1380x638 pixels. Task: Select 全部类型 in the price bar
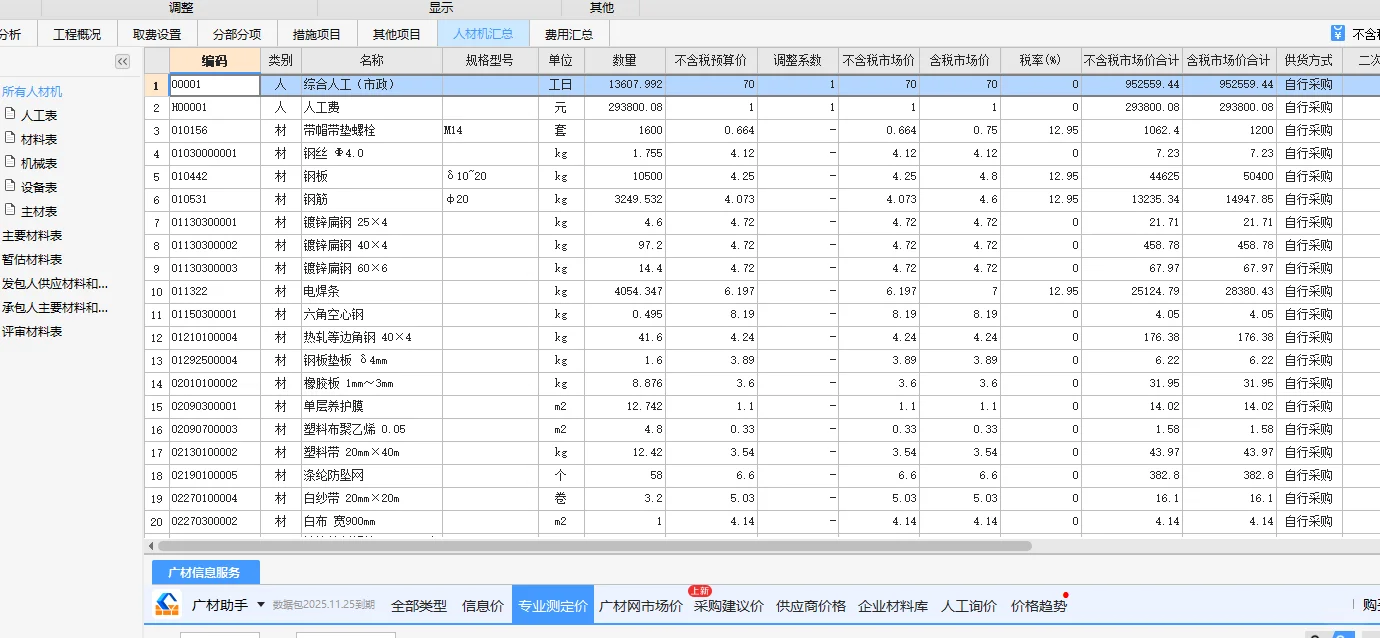419,605
